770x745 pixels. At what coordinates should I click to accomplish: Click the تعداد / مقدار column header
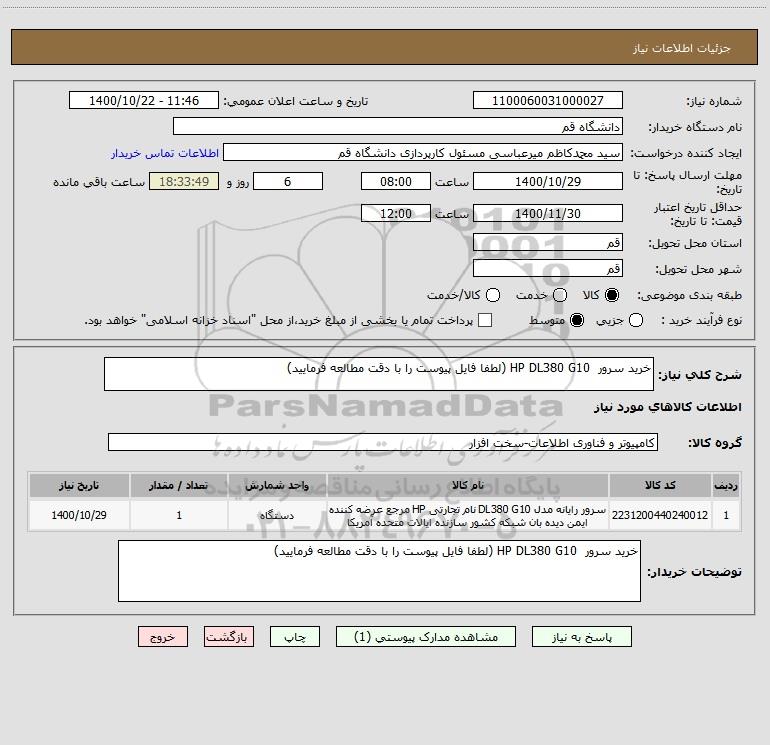tap(179, 485)
